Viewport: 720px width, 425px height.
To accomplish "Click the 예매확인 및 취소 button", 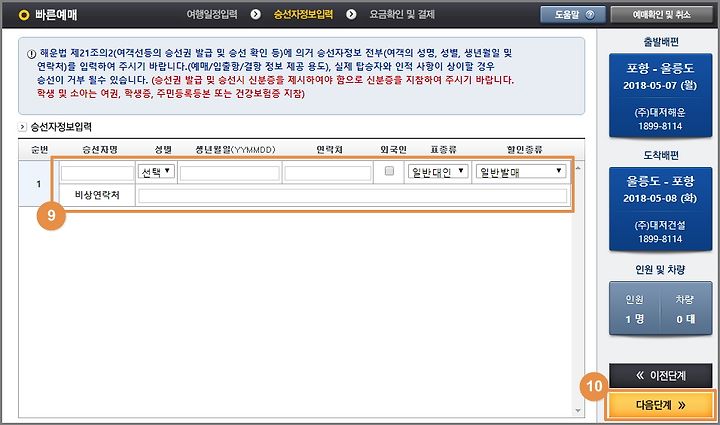I will [x=661, y=15].
